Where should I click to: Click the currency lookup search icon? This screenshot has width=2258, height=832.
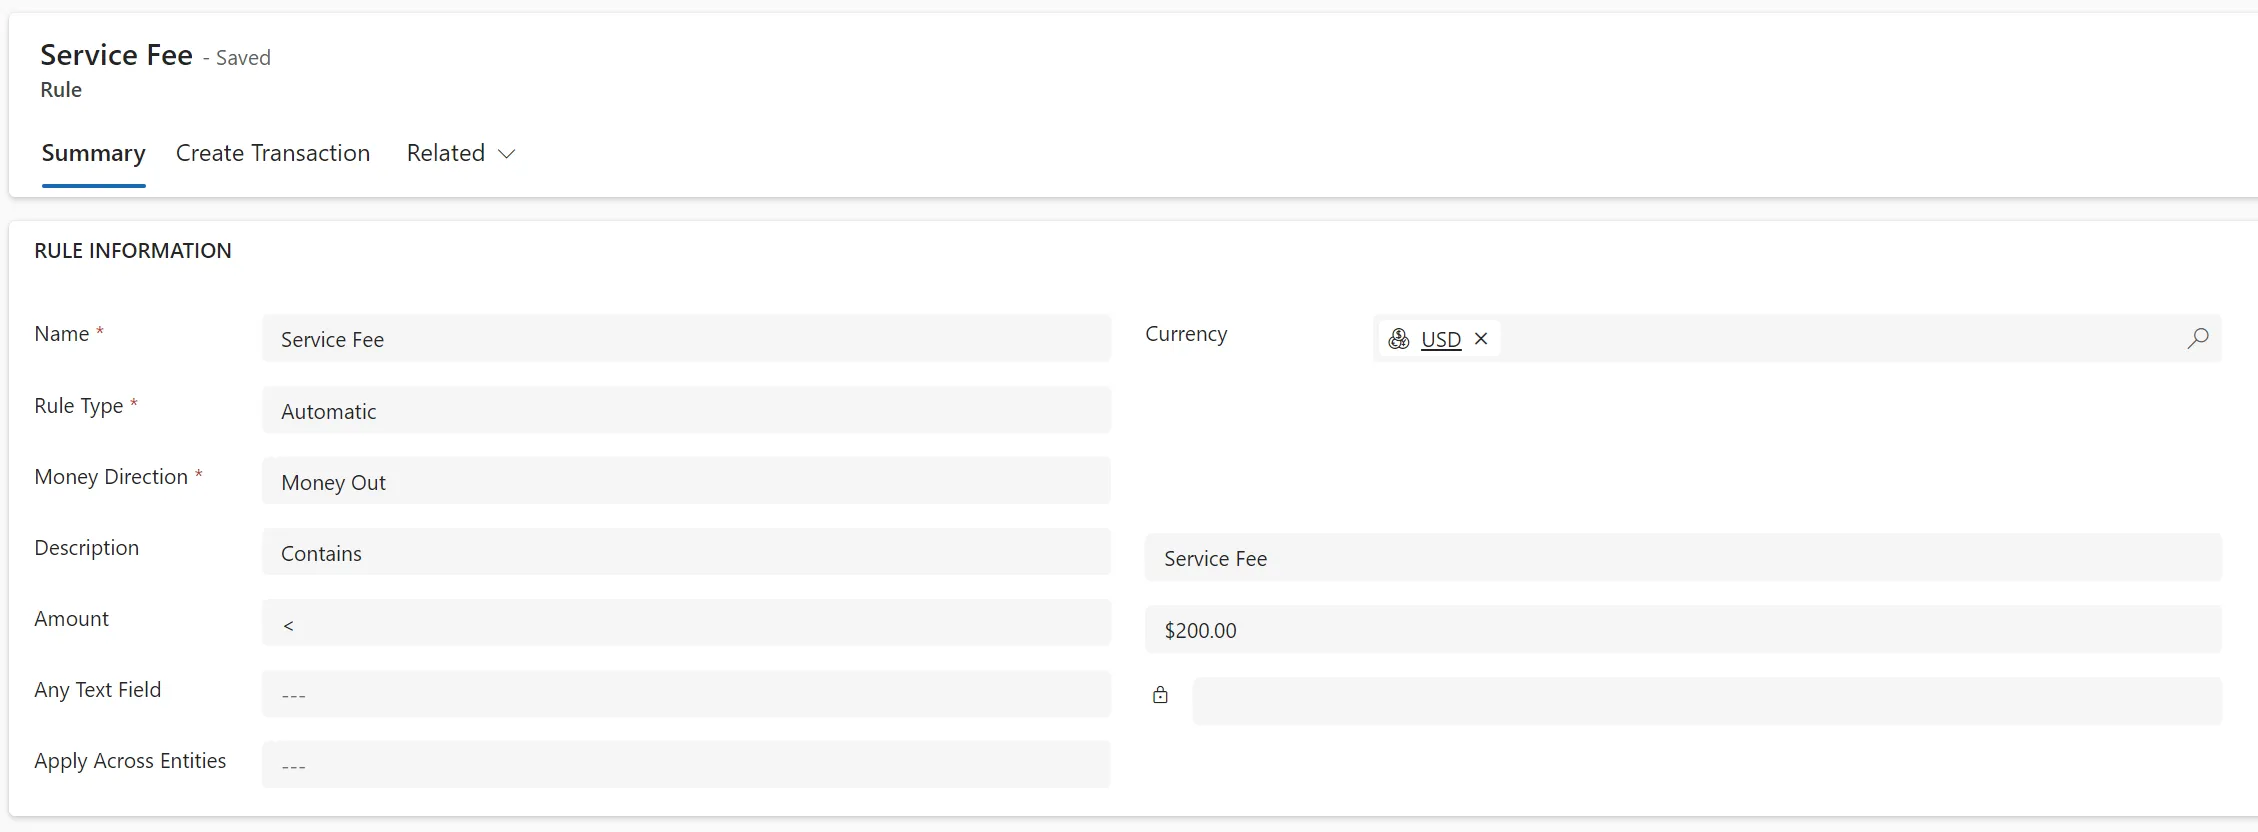tap(2197, 339)
